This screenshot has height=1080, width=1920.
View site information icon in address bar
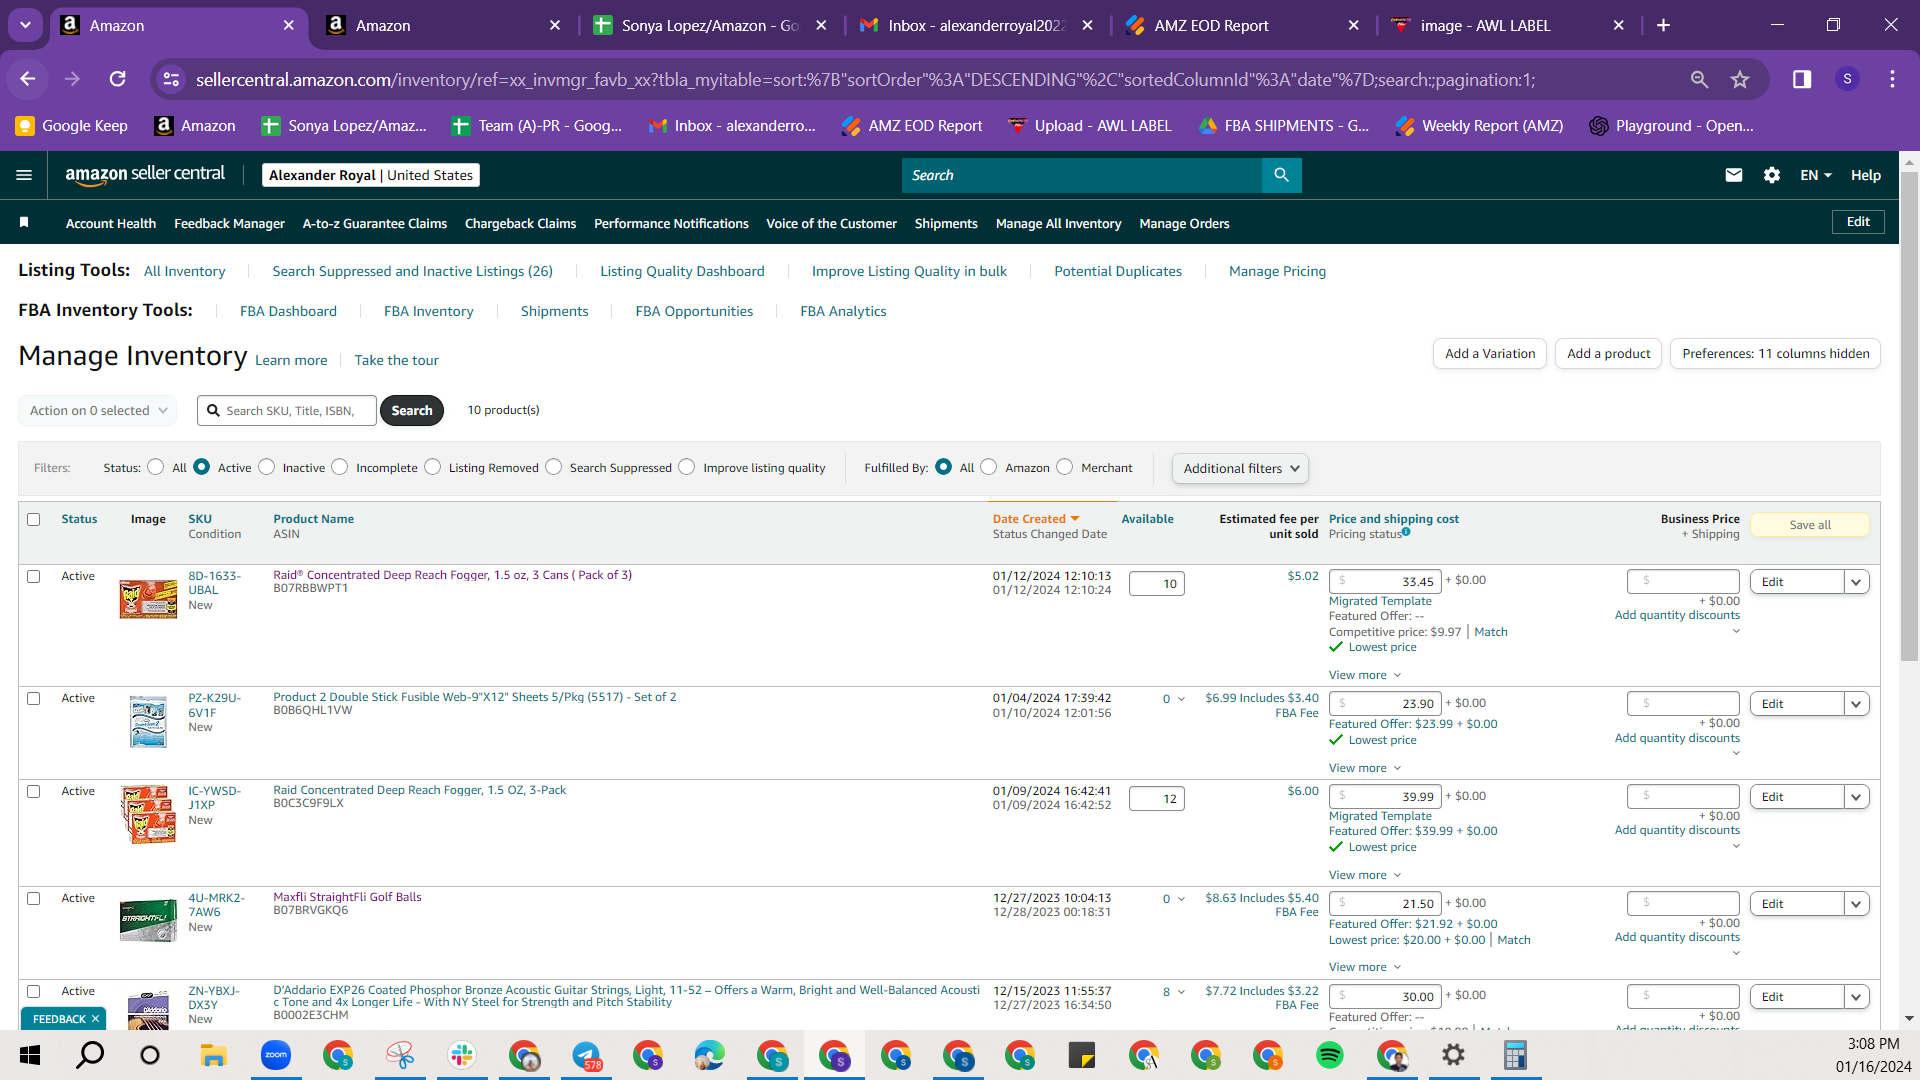172,79
